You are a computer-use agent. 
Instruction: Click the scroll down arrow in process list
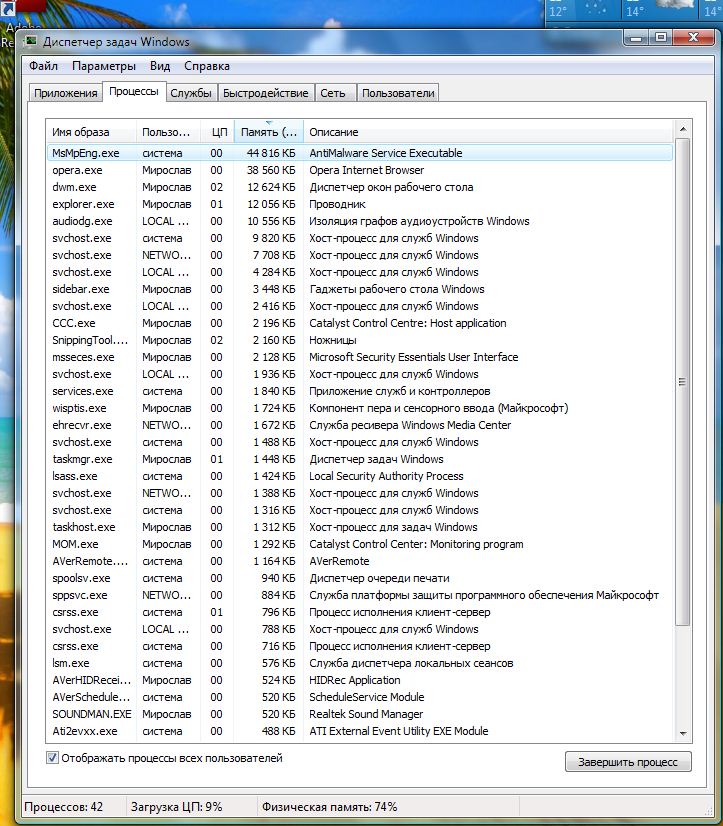point(682,733)
